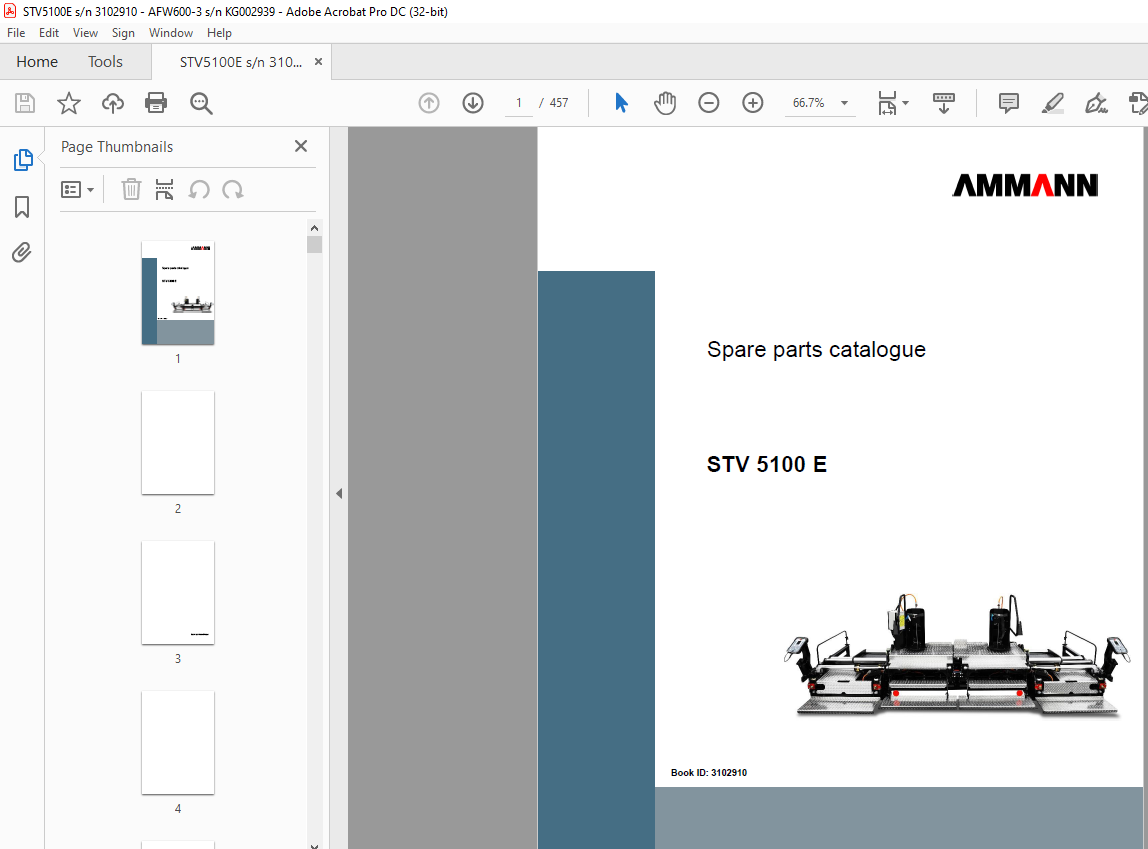This screenshot has width=1148, height=849.
Task: Go to next page arrow
Action: coord(473,103)
